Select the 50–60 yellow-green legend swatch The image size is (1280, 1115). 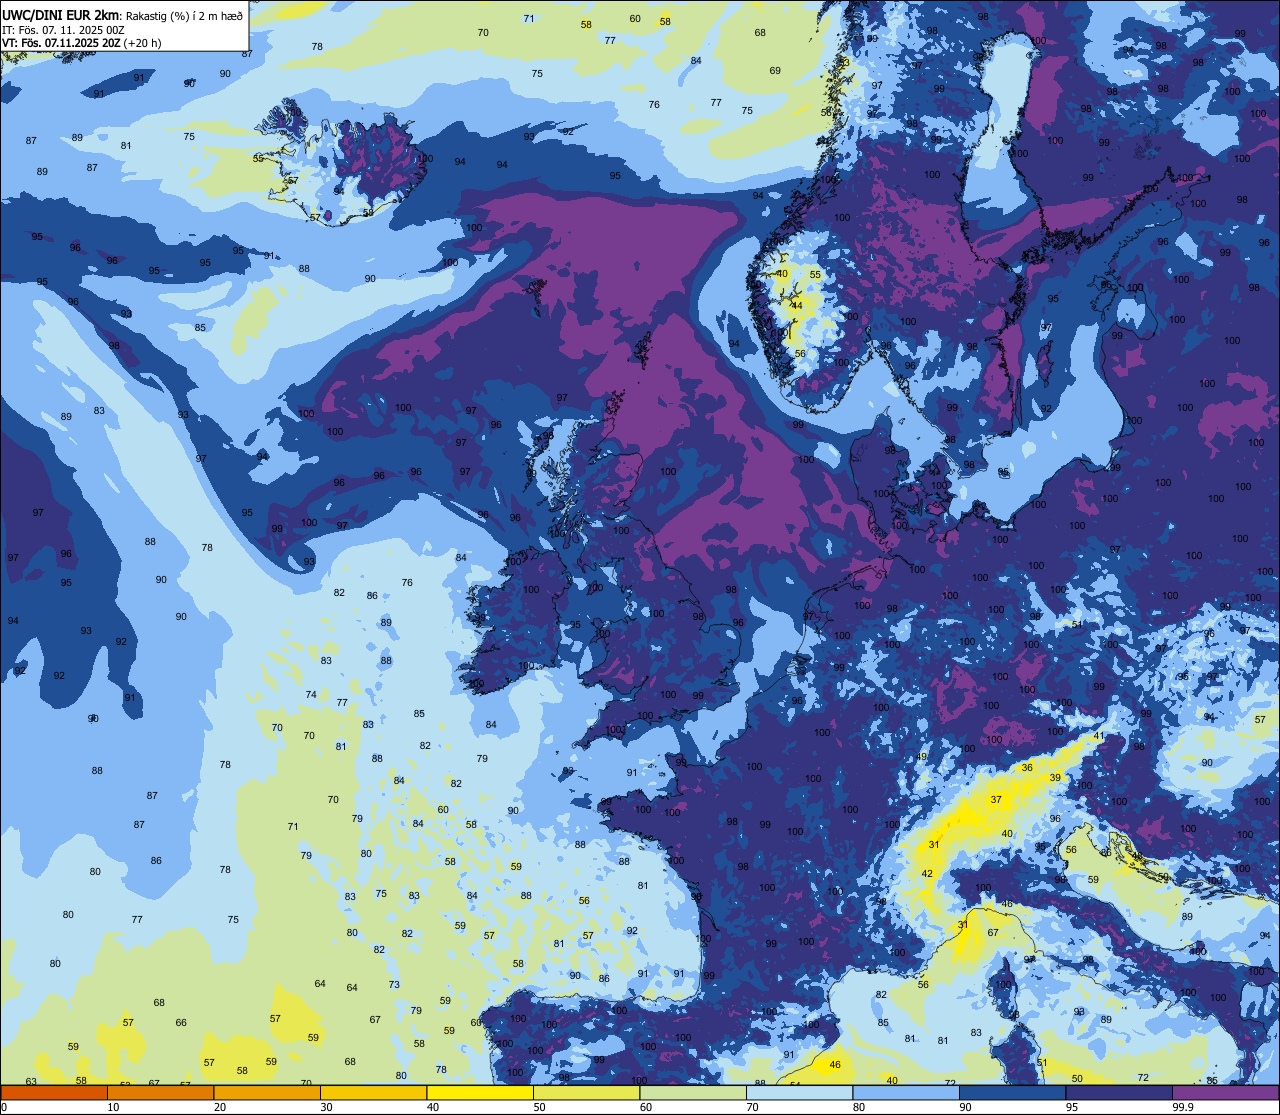tap(586, 1093)
